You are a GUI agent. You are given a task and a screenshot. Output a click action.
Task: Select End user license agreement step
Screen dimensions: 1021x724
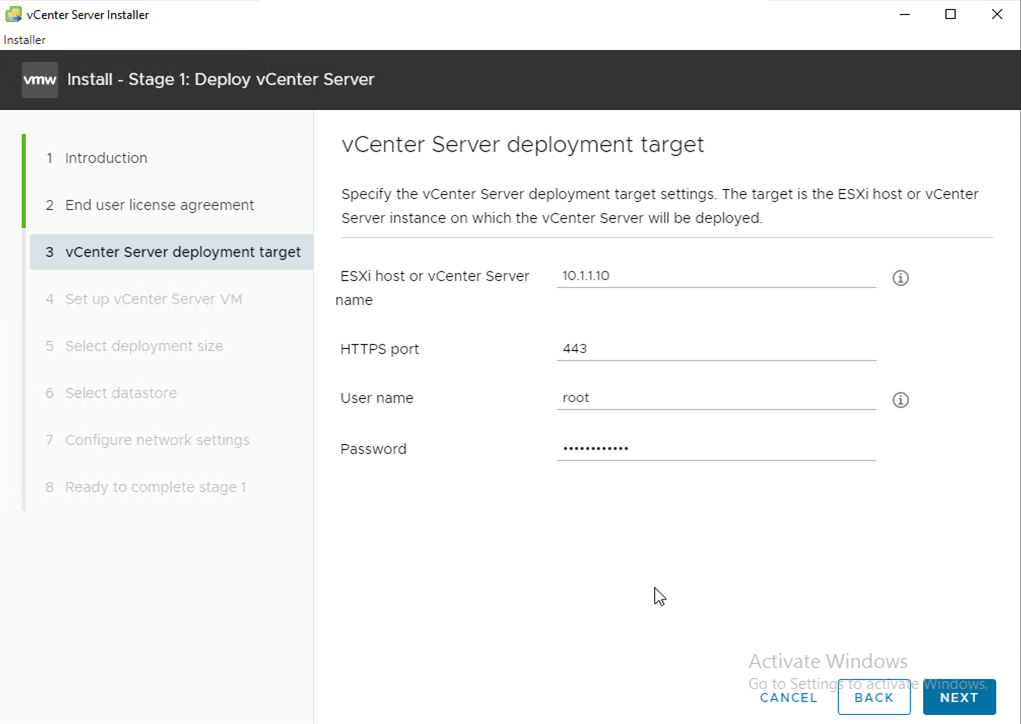159,205
